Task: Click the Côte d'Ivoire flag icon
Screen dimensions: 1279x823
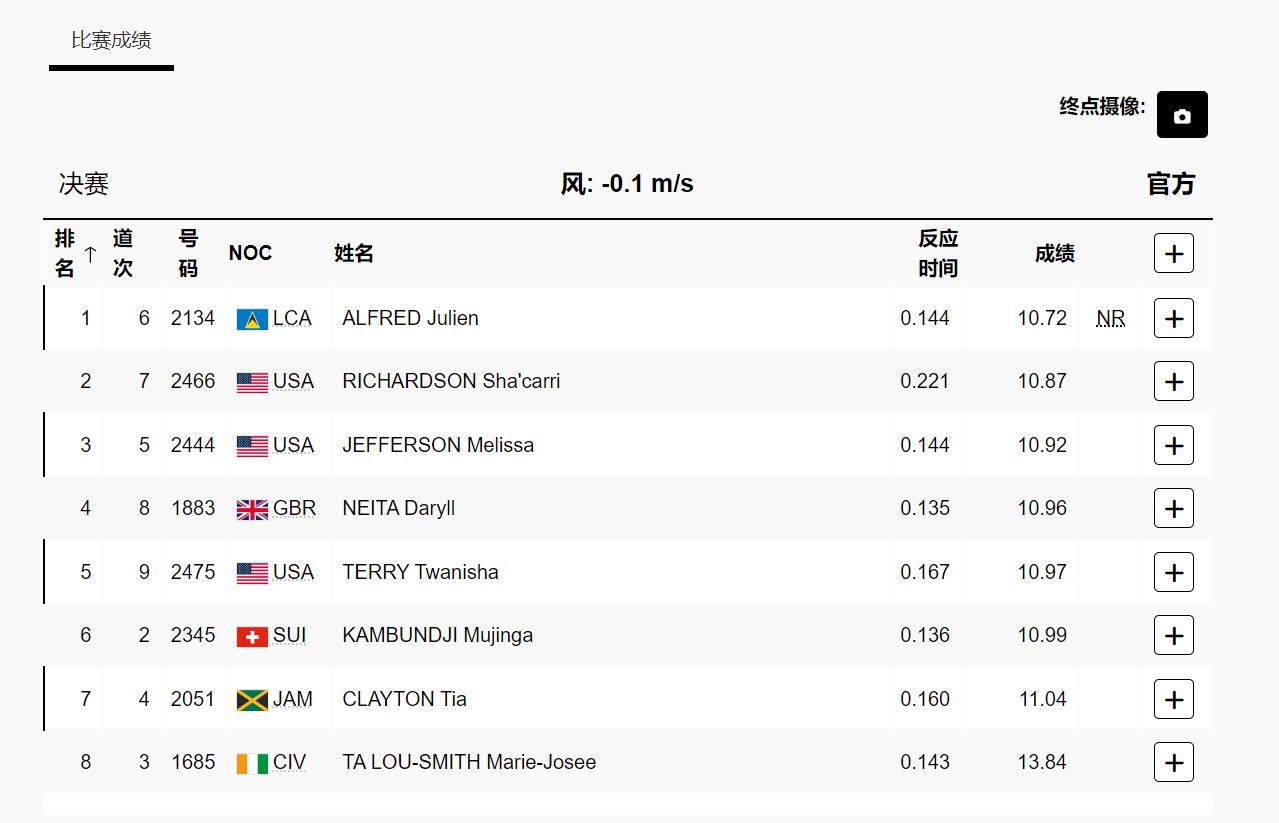Action: click(252, 763)
